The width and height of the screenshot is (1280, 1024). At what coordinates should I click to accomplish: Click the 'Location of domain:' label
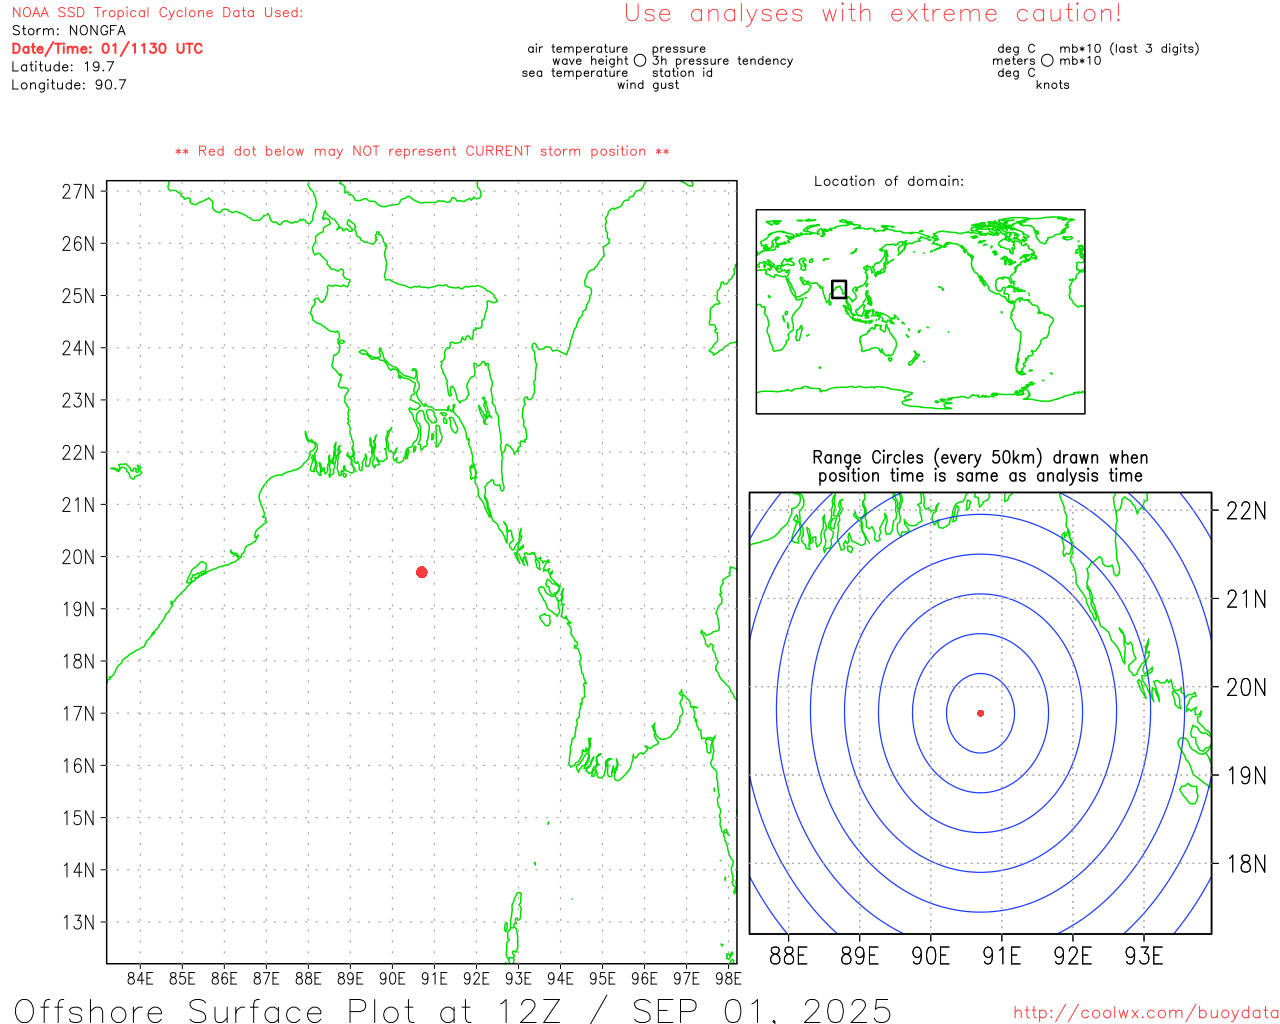click(889, 181)
